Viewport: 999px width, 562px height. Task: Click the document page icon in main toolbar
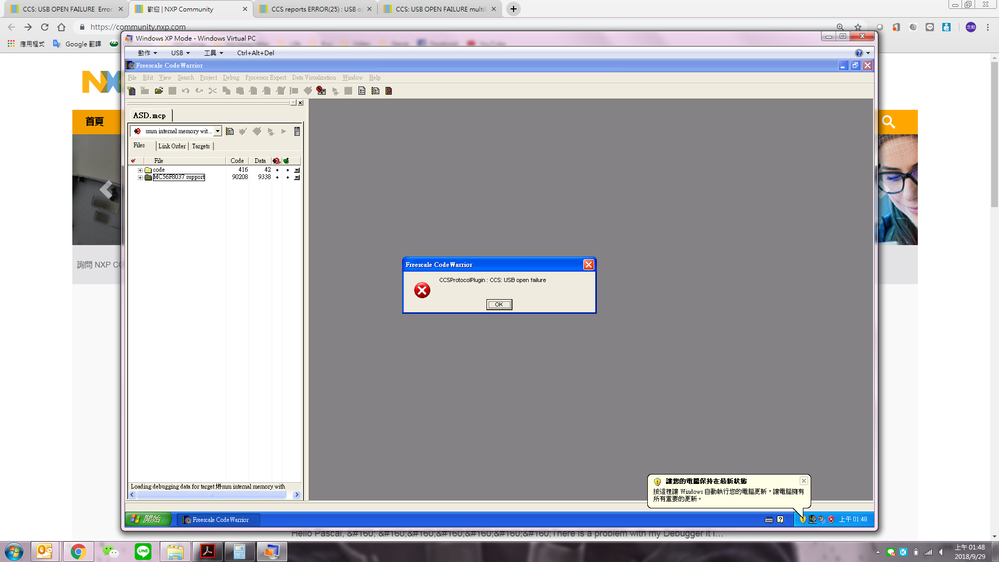tap(362, 91)
